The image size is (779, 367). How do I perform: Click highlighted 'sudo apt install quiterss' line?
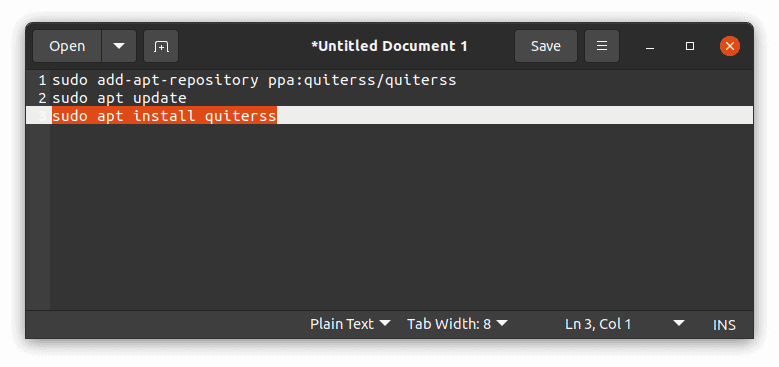[164, 116]
